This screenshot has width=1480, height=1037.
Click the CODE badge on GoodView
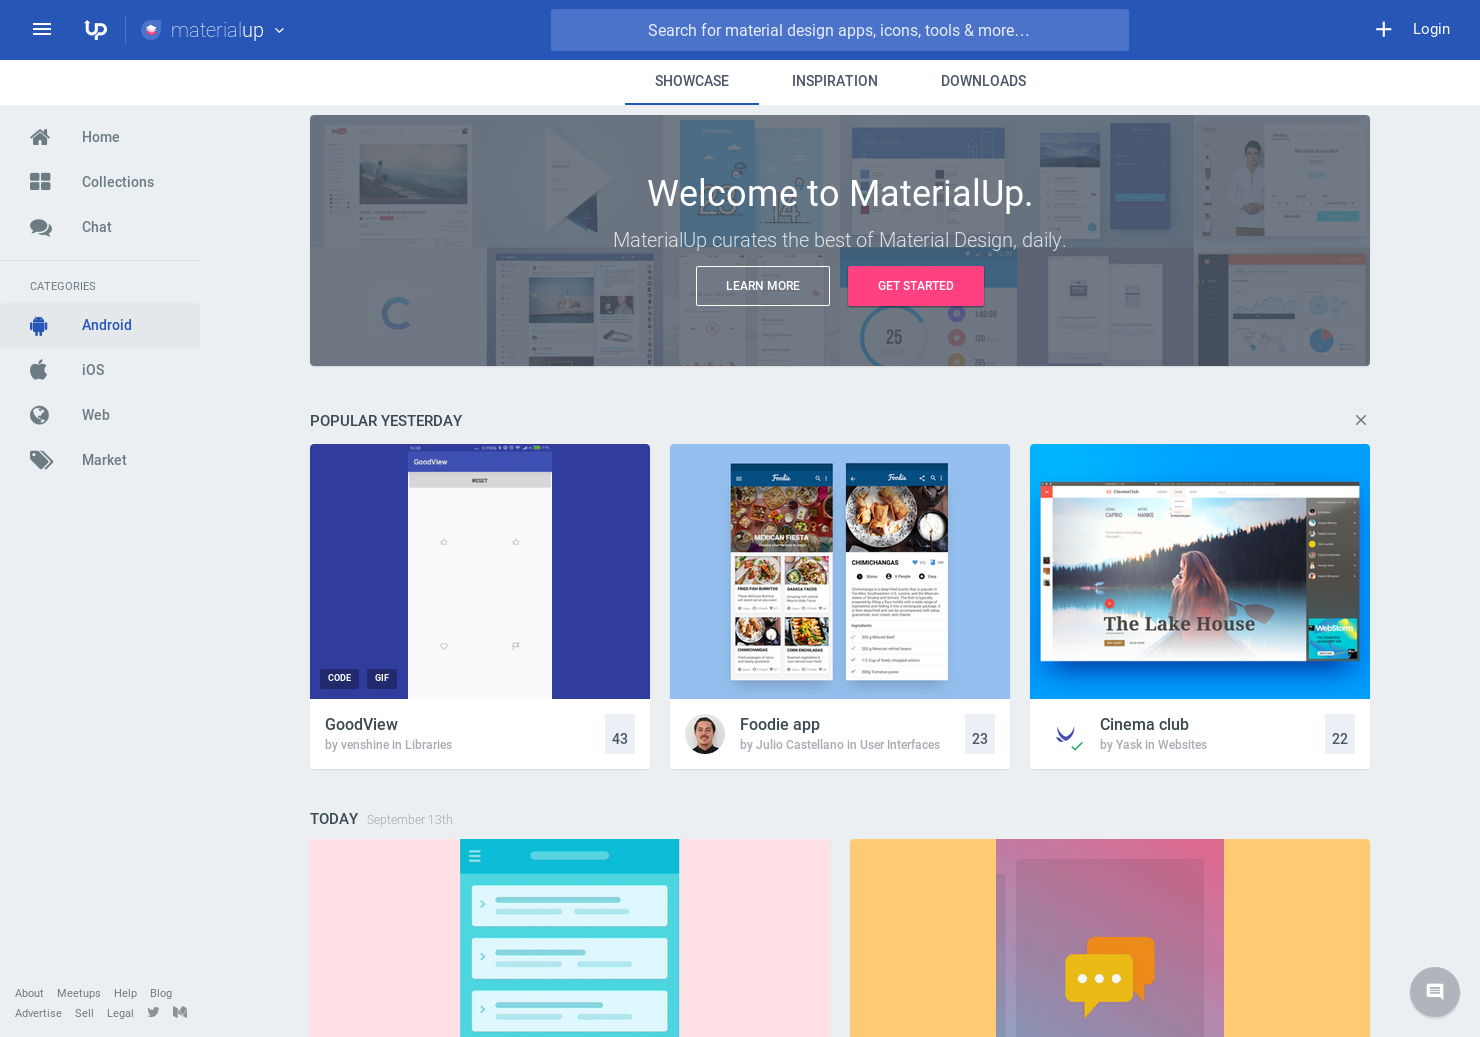click(x=340, y=678)
